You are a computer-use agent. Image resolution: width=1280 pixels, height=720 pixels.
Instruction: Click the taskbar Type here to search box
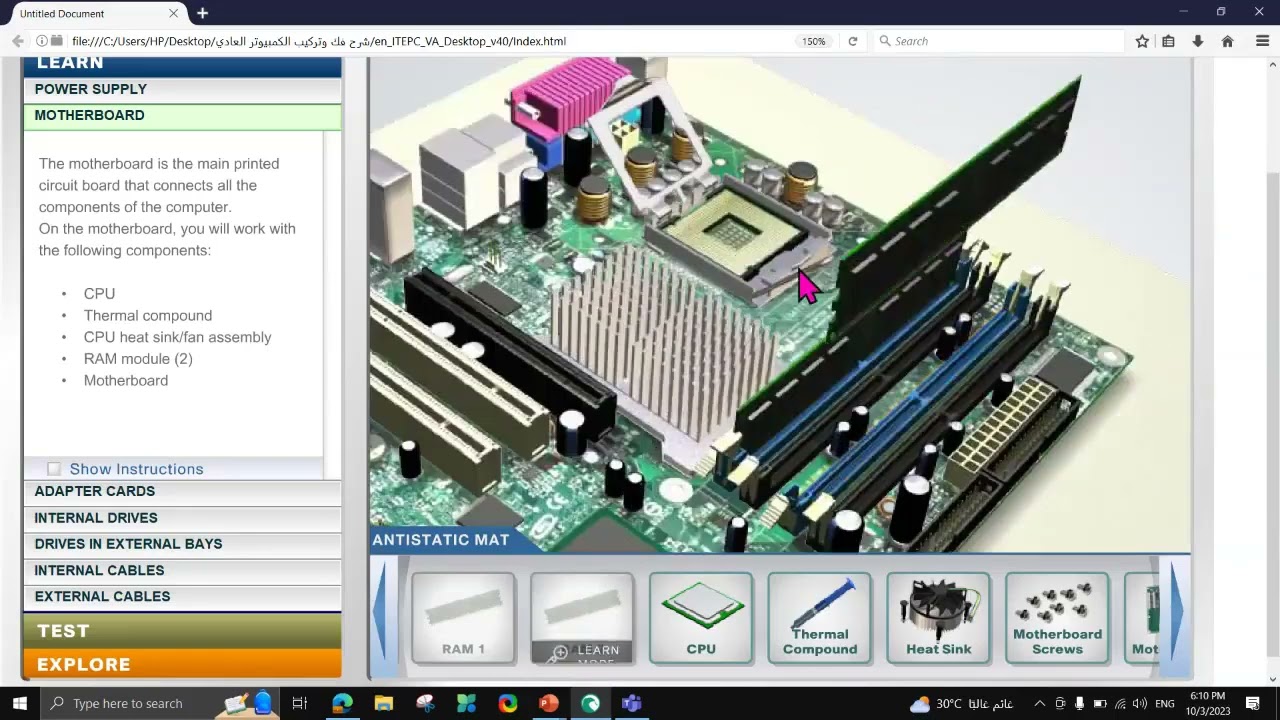tap(160, 703)
